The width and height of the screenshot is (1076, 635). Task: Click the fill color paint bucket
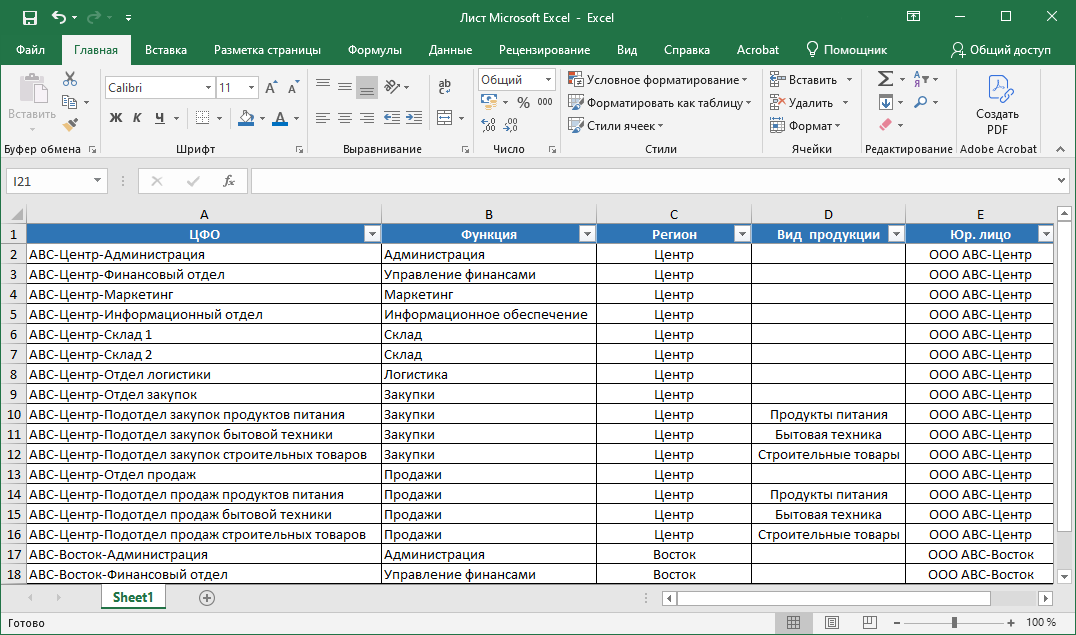point(246,118)
